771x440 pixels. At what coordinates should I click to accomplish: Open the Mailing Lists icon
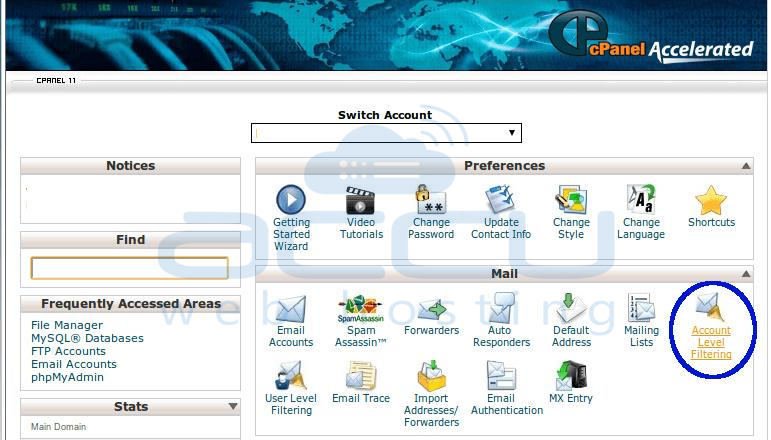(x=641, y=308)
